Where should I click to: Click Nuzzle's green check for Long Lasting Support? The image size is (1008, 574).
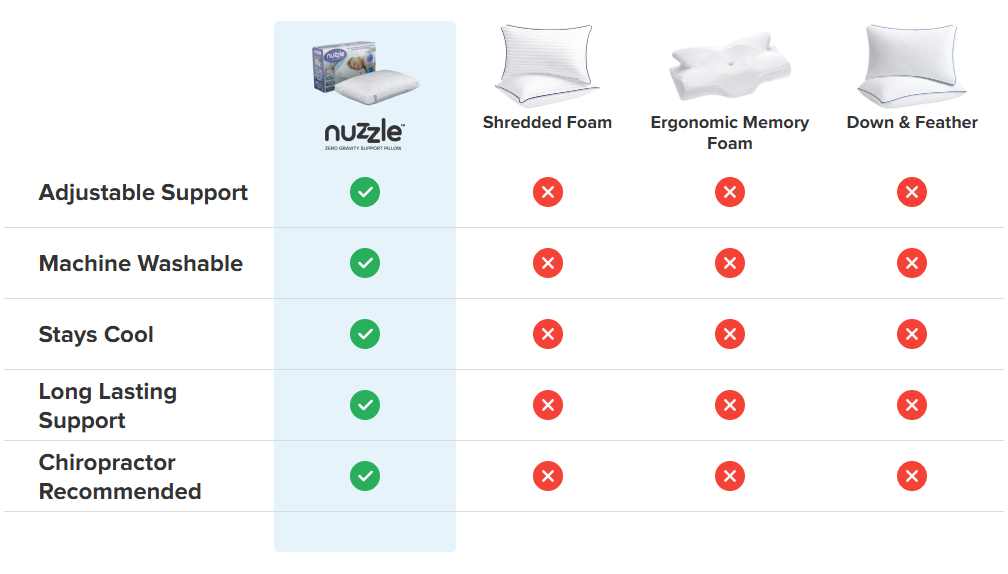click(365, 405)
